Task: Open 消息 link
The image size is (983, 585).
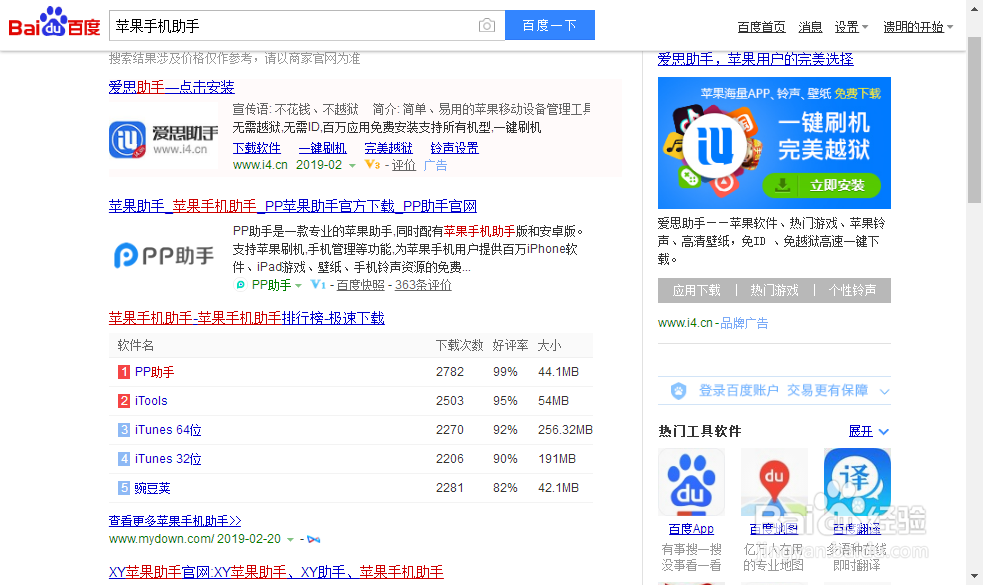Action: tap(810, 27)
